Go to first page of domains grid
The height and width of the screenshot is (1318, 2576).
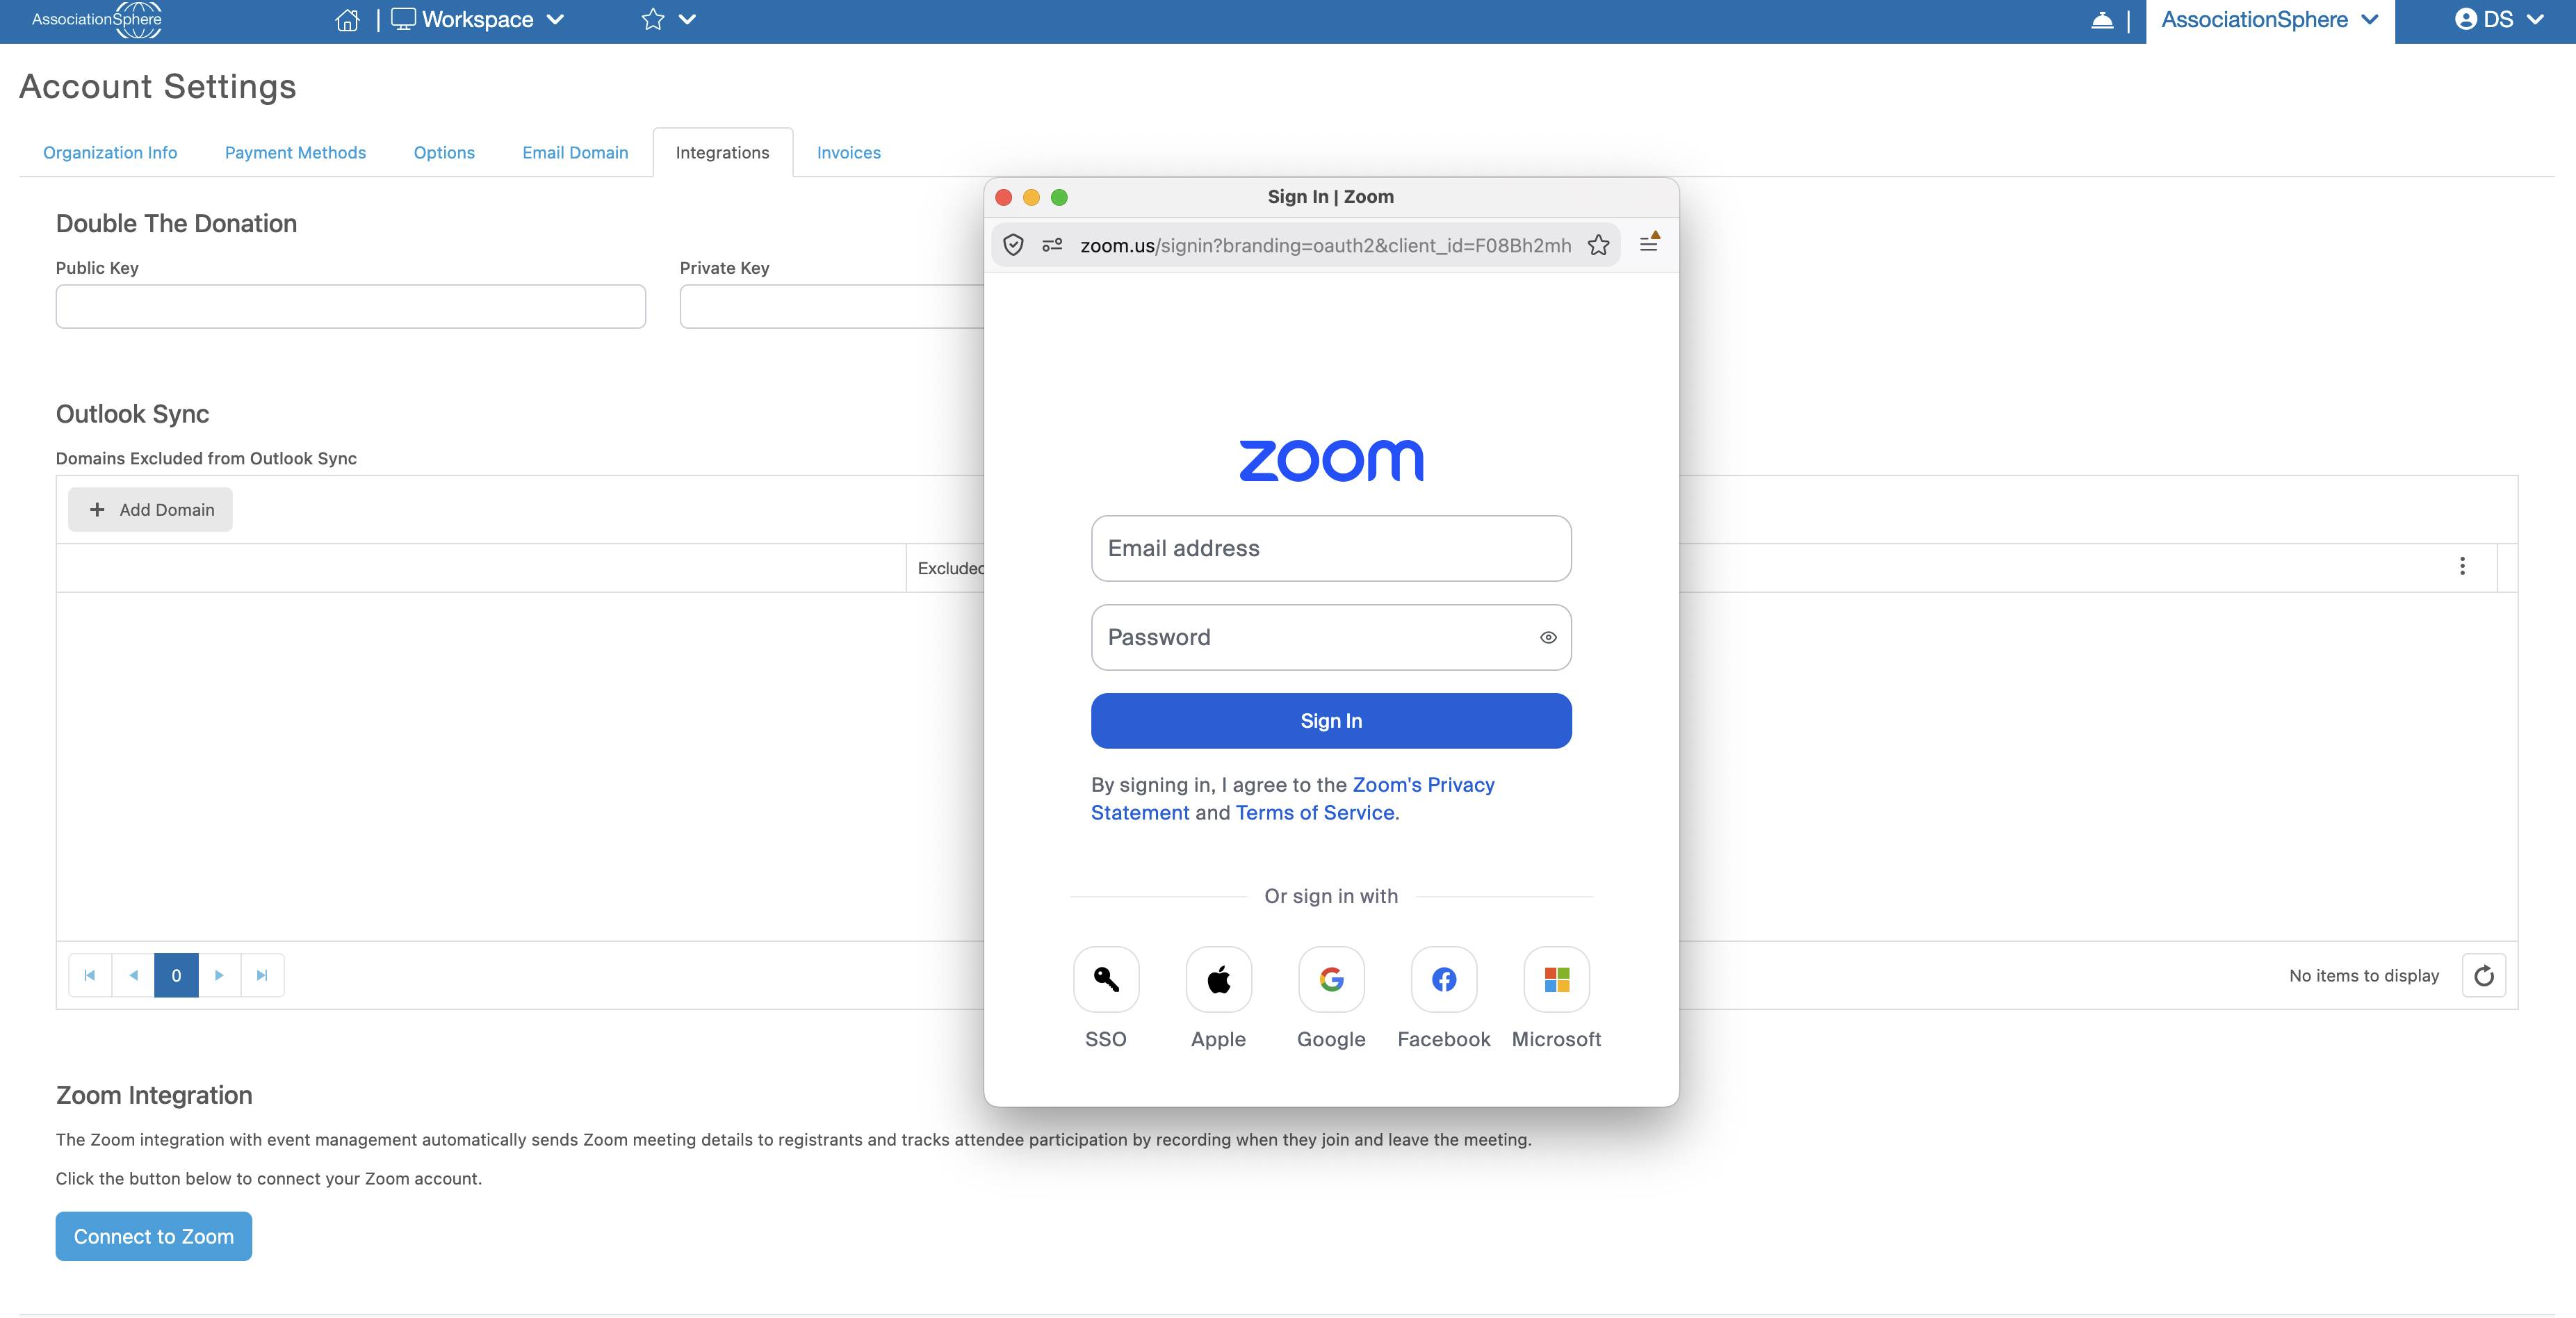(x=90, y=975)
